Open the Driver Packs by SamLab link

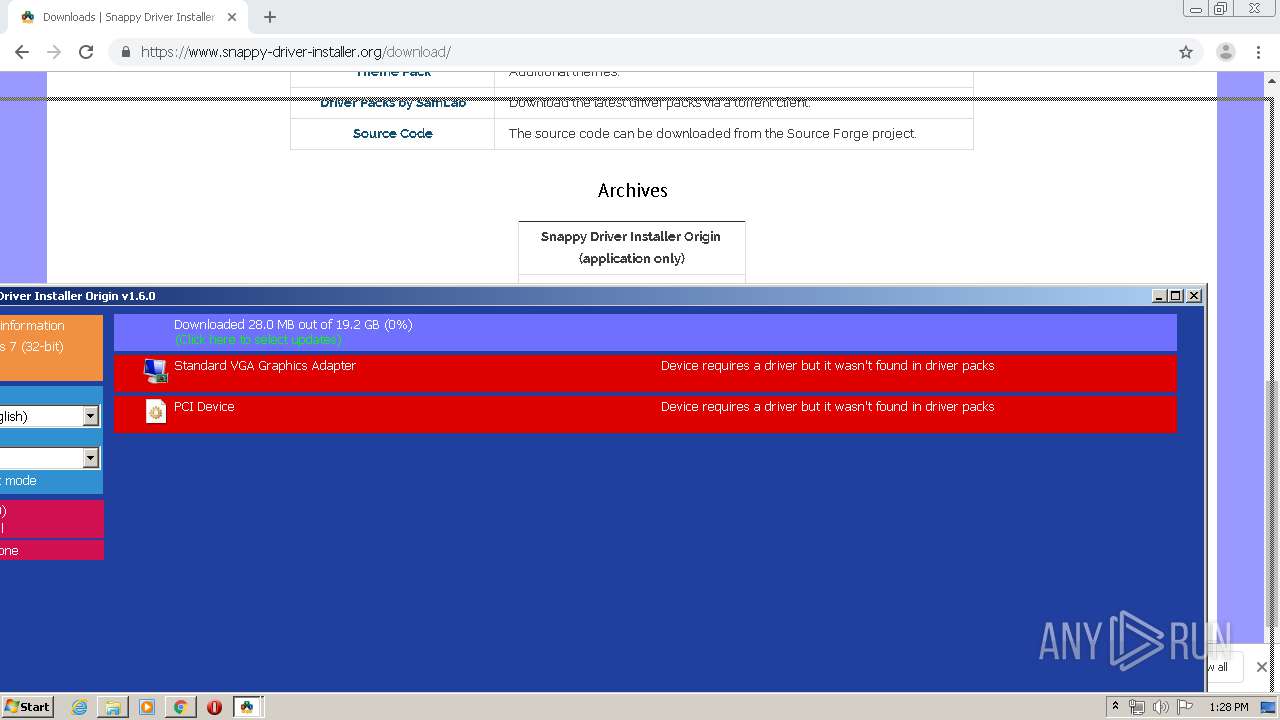point(392,102)
